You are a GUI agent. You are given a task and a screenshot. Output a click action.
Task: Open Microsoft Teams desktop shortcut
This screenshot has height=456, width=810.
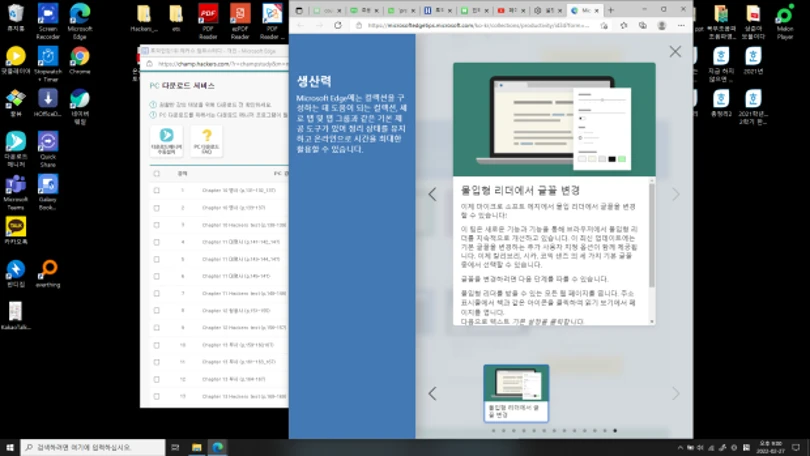[x=15, y=192]
